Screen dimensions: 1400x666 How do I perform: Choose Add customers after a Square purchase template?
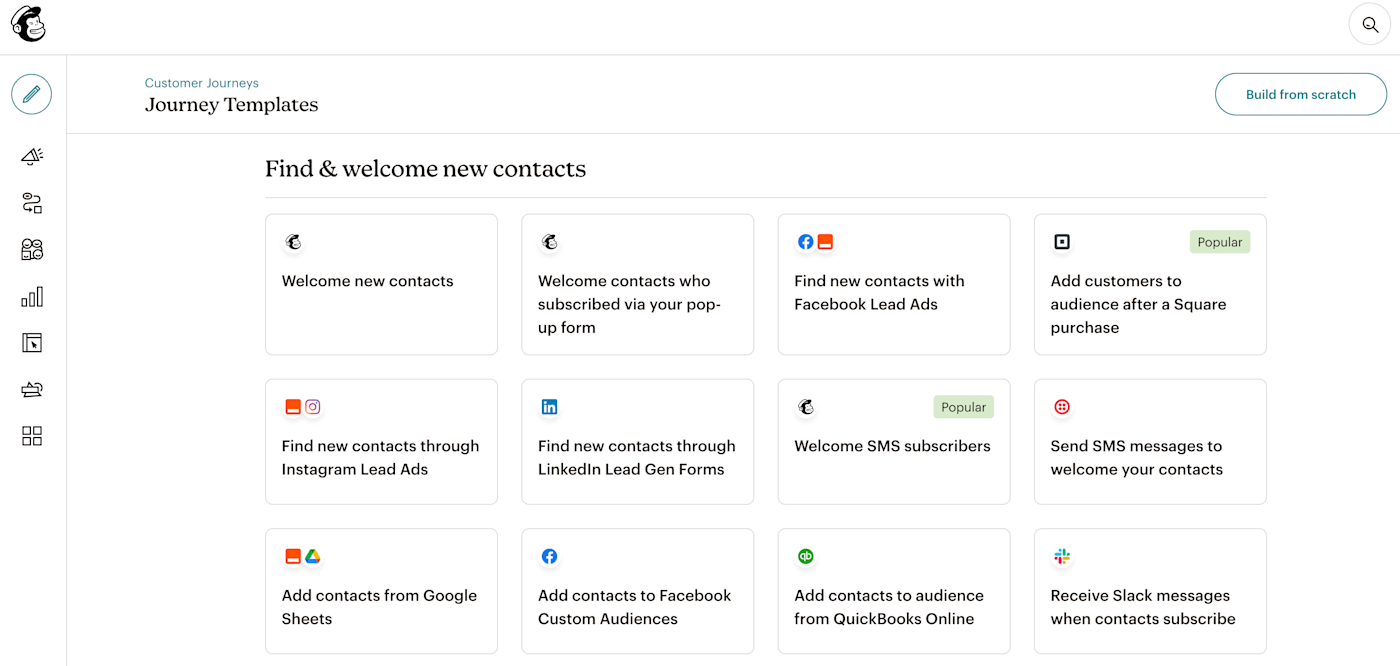(1150, 284)
